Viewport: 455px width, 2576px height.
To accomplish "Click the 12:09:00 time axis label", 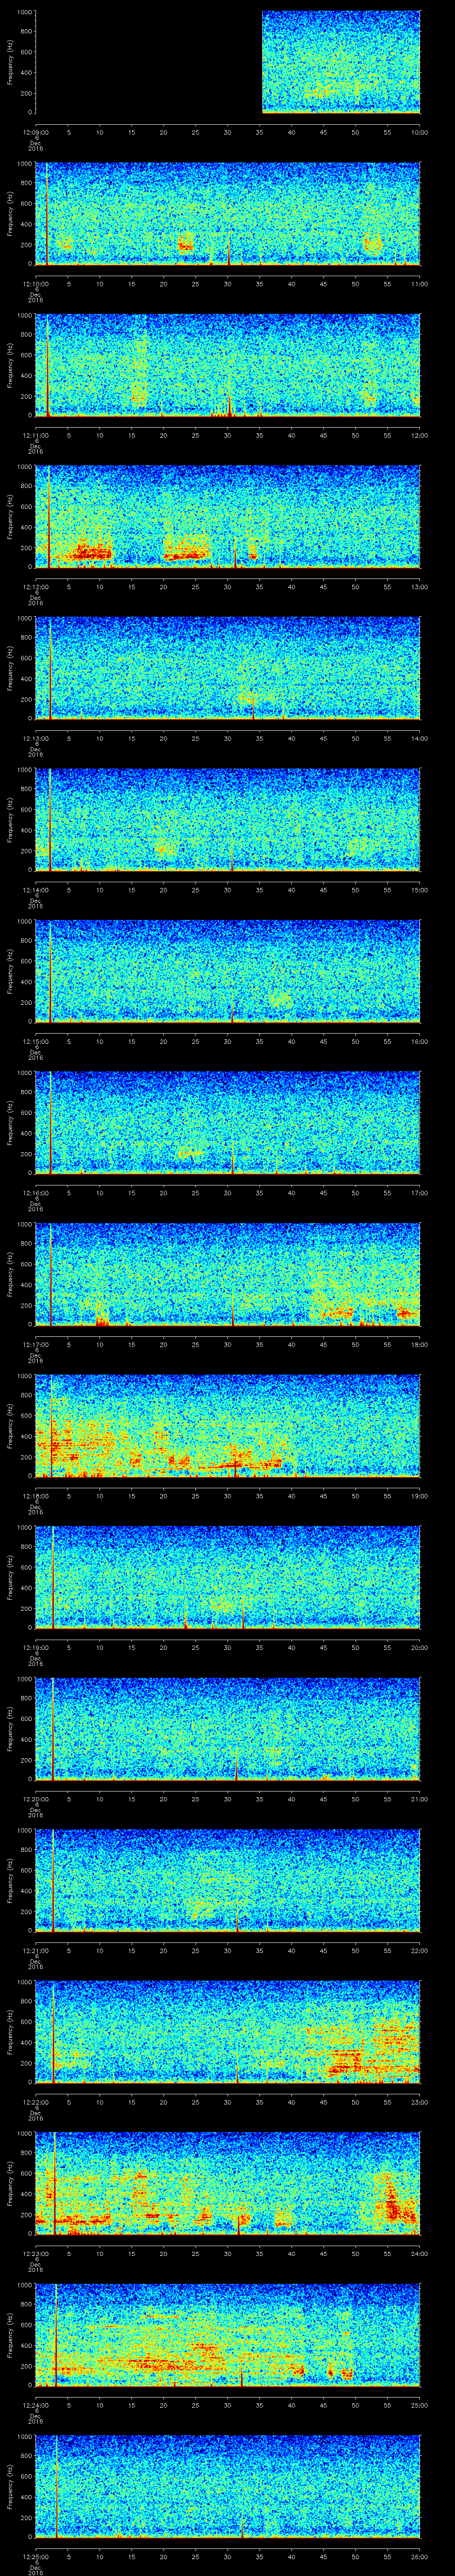I will [x=36, y=132].
